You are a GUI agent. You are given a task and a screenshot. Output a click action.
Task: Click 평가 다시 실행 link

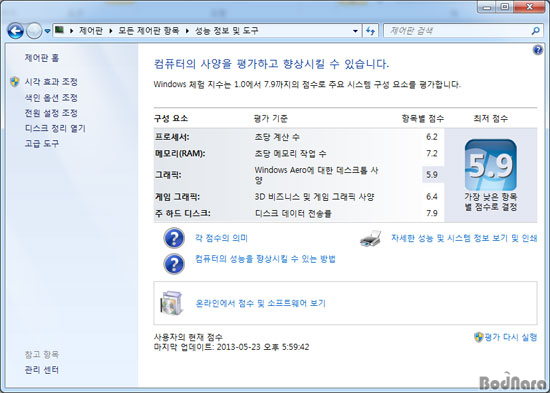click(x=511, y=337)
